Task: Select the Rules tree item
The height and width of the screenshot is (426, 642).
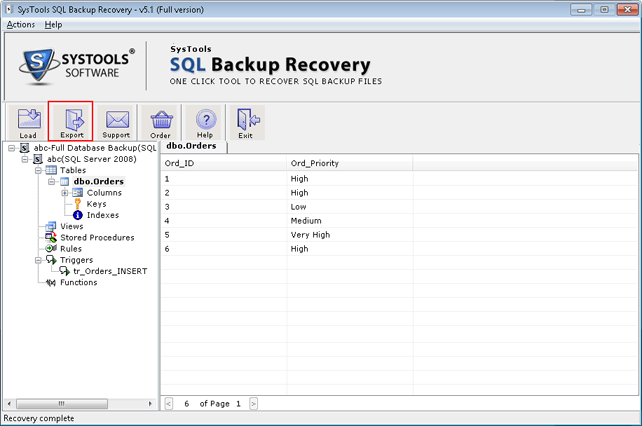Action: coord(71,249)
